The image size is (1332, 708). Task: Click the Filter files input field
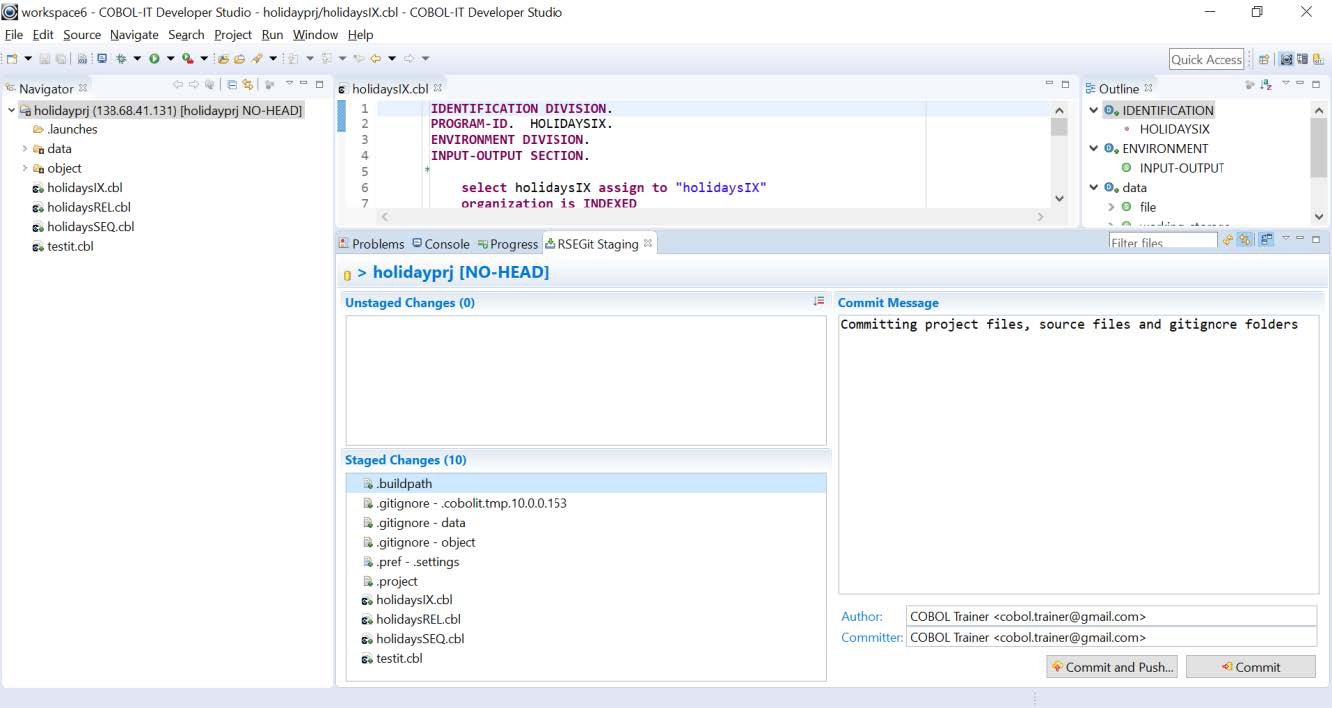click(x=1163, y=243)
